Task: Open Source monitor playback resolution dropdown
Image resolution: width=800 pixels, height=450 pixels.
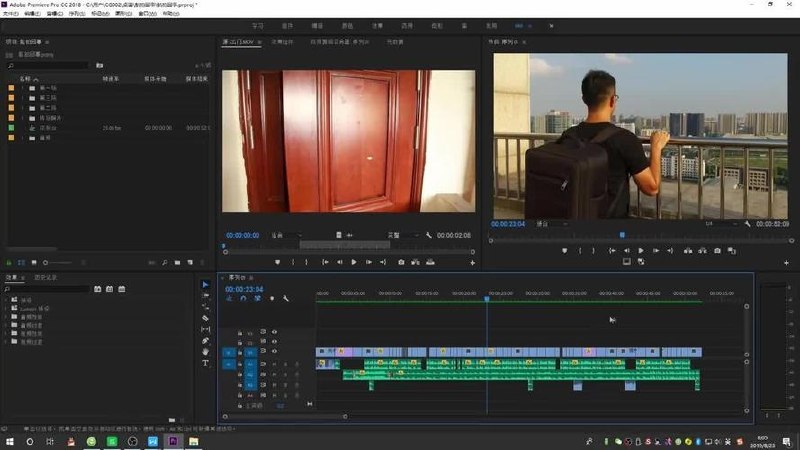Action: coord(403,235)
